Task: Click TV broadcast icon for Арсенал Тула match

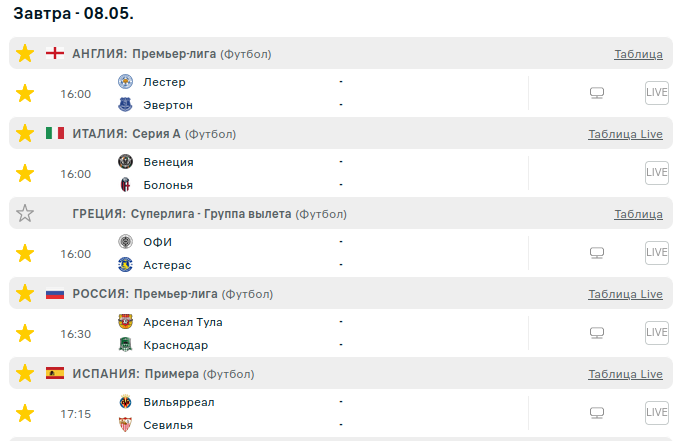Action: (597, 333)
